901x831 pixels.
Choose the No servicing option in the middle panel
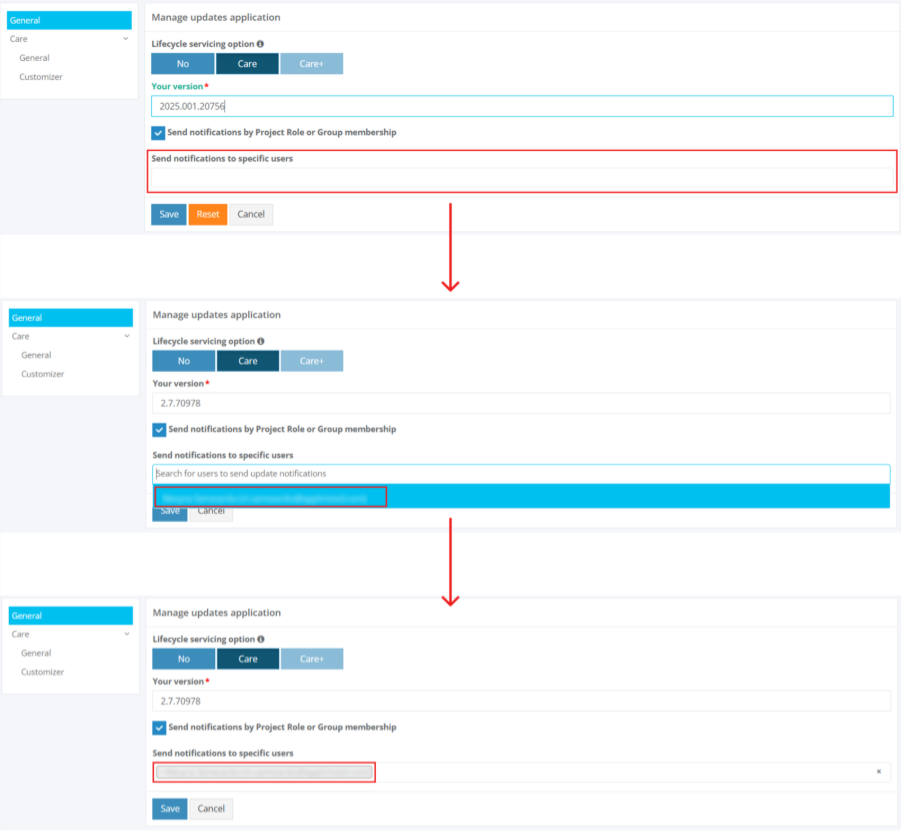pos(184,361)
